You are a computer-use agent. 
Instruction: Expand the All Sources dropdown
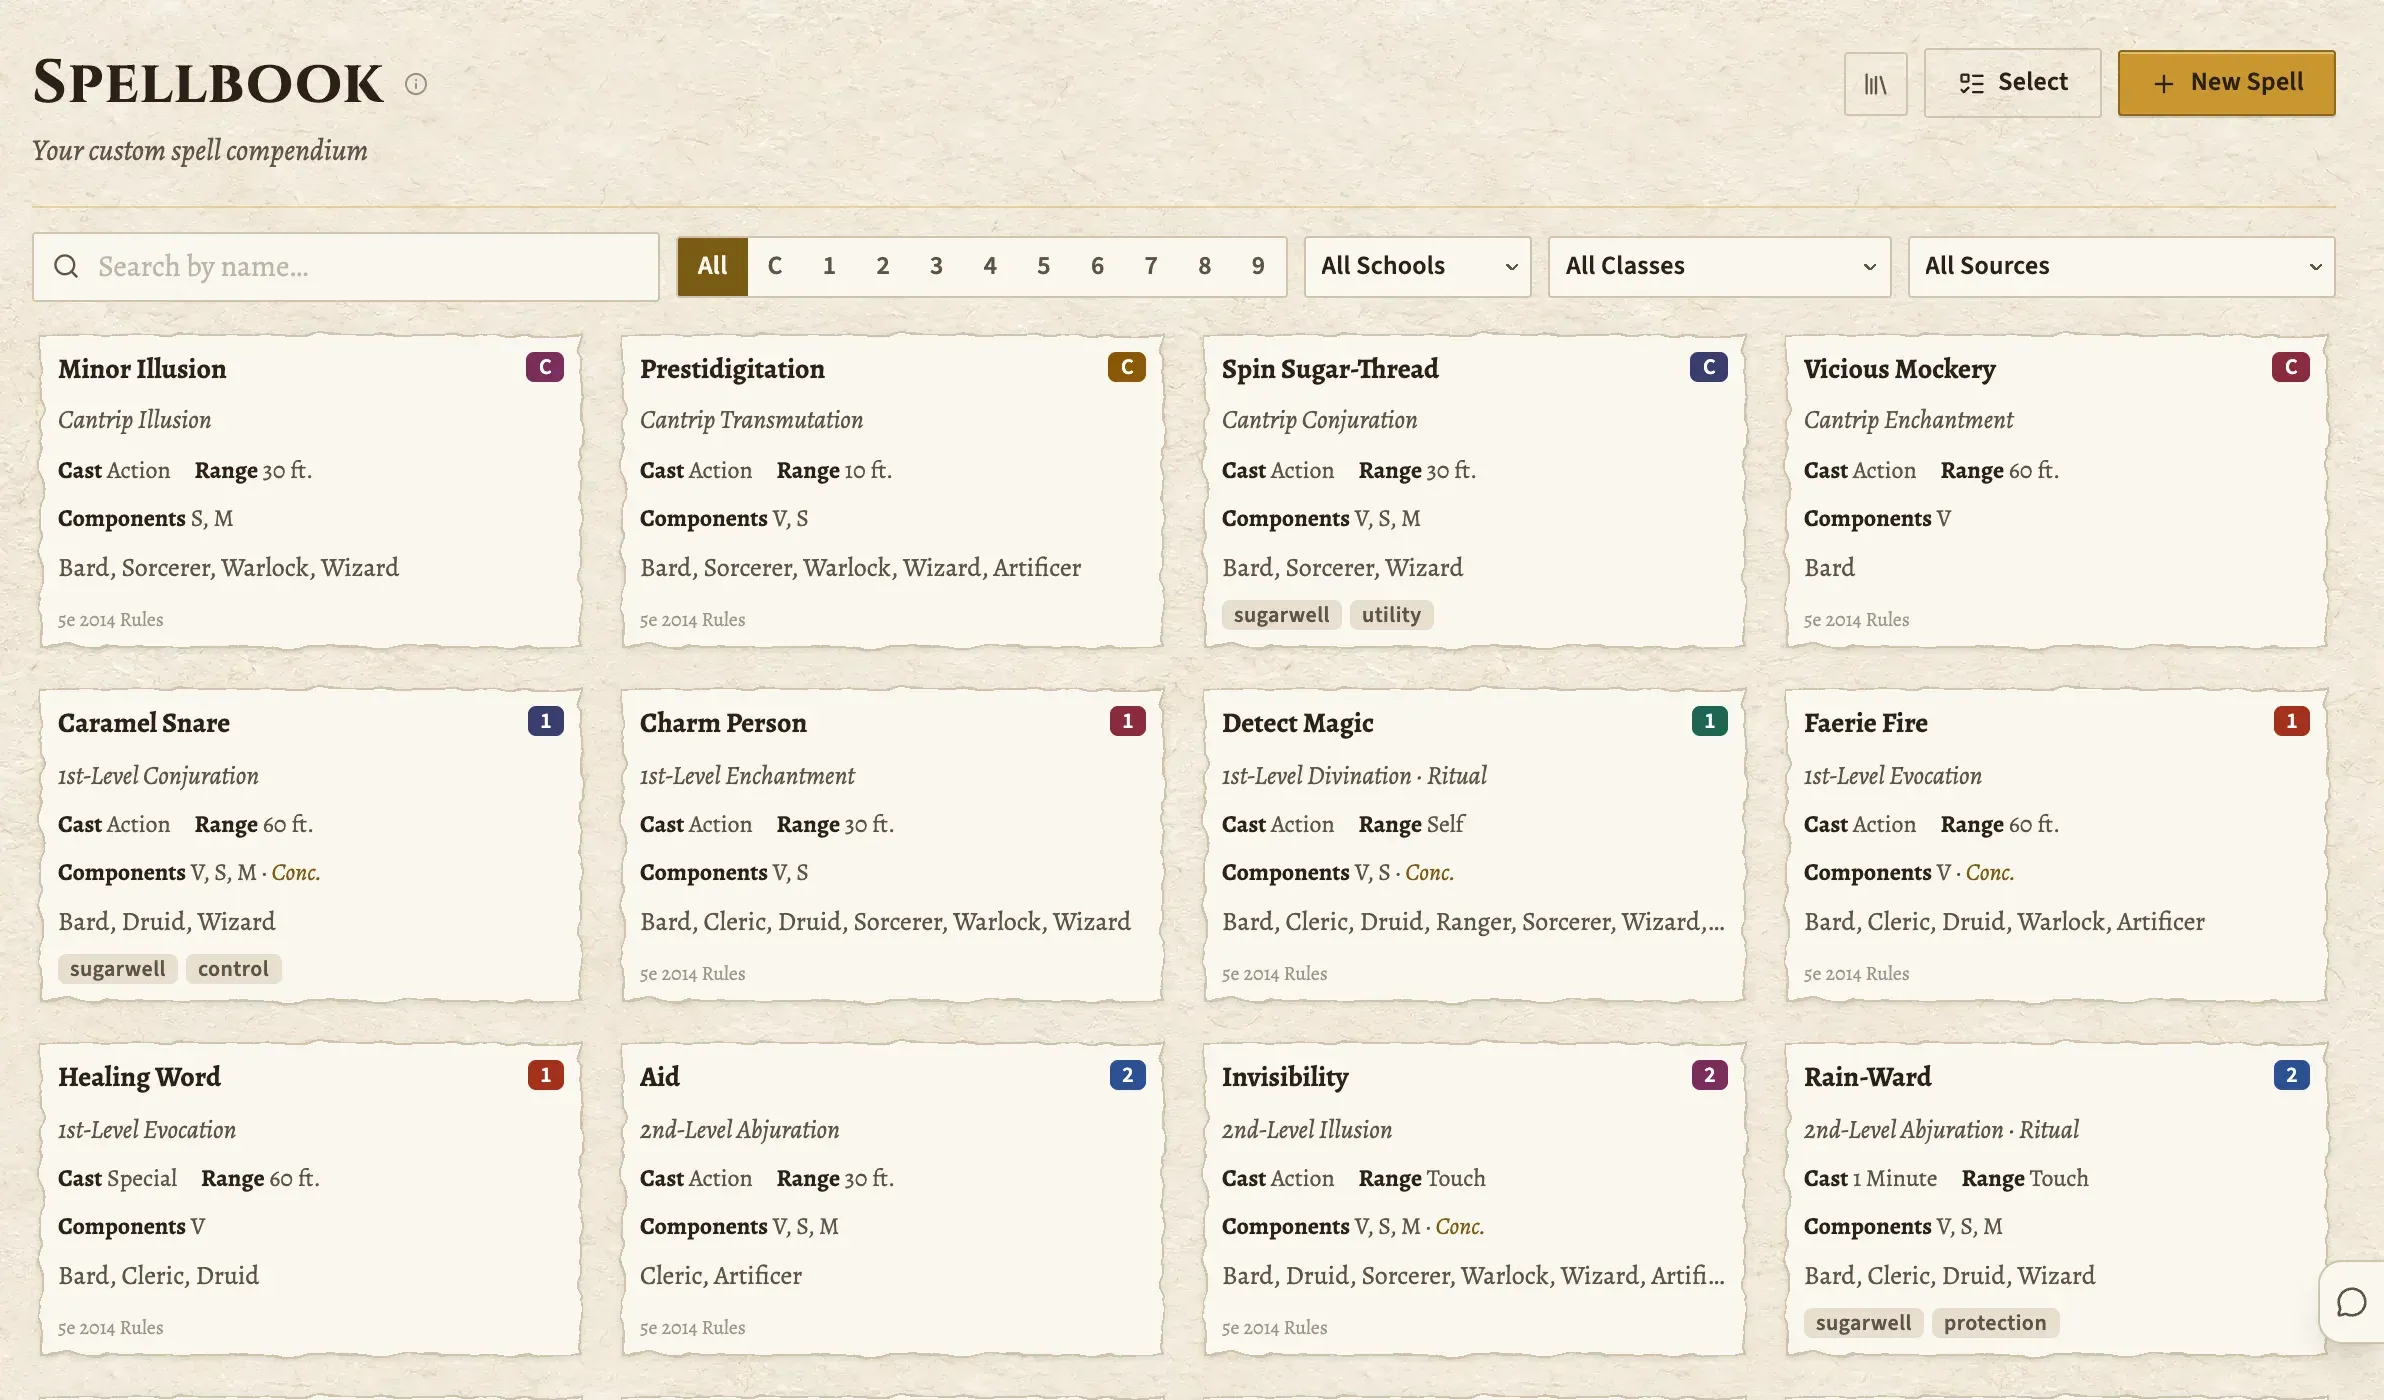[x=2121, y=266]
